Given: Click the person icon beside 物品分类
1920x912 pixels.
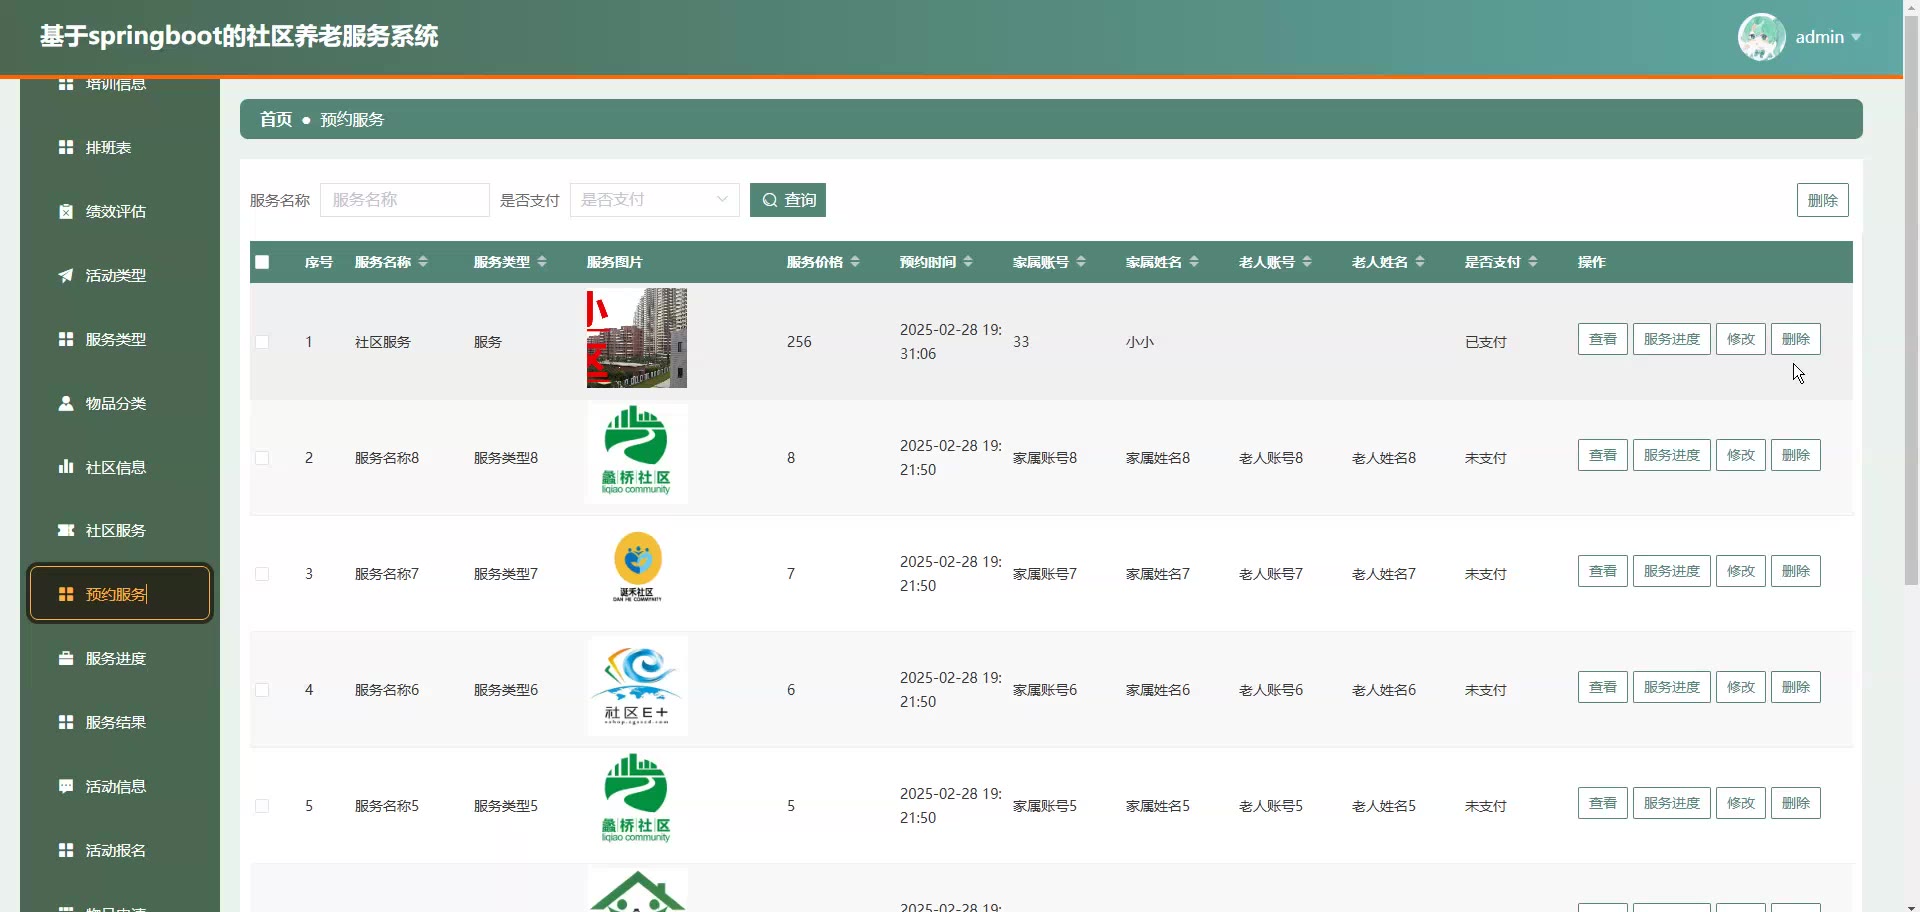Looking at the screenshot, I should click(66, 404).
